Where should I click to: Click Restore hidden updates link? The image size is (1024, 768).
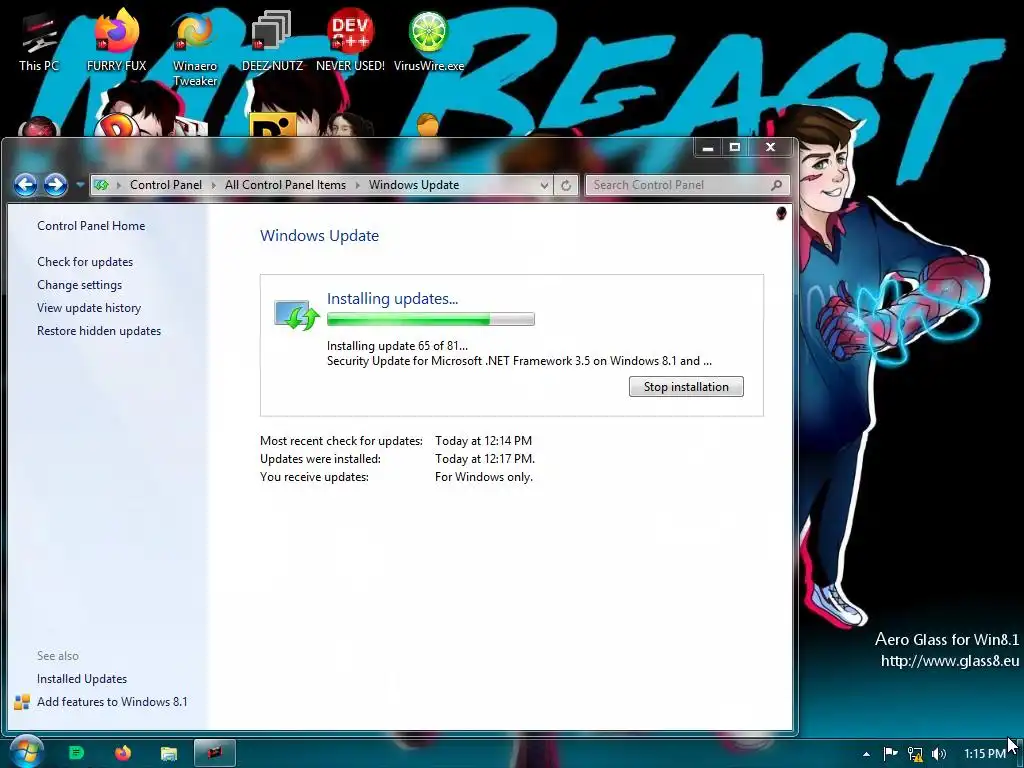[x=99, y=331]
